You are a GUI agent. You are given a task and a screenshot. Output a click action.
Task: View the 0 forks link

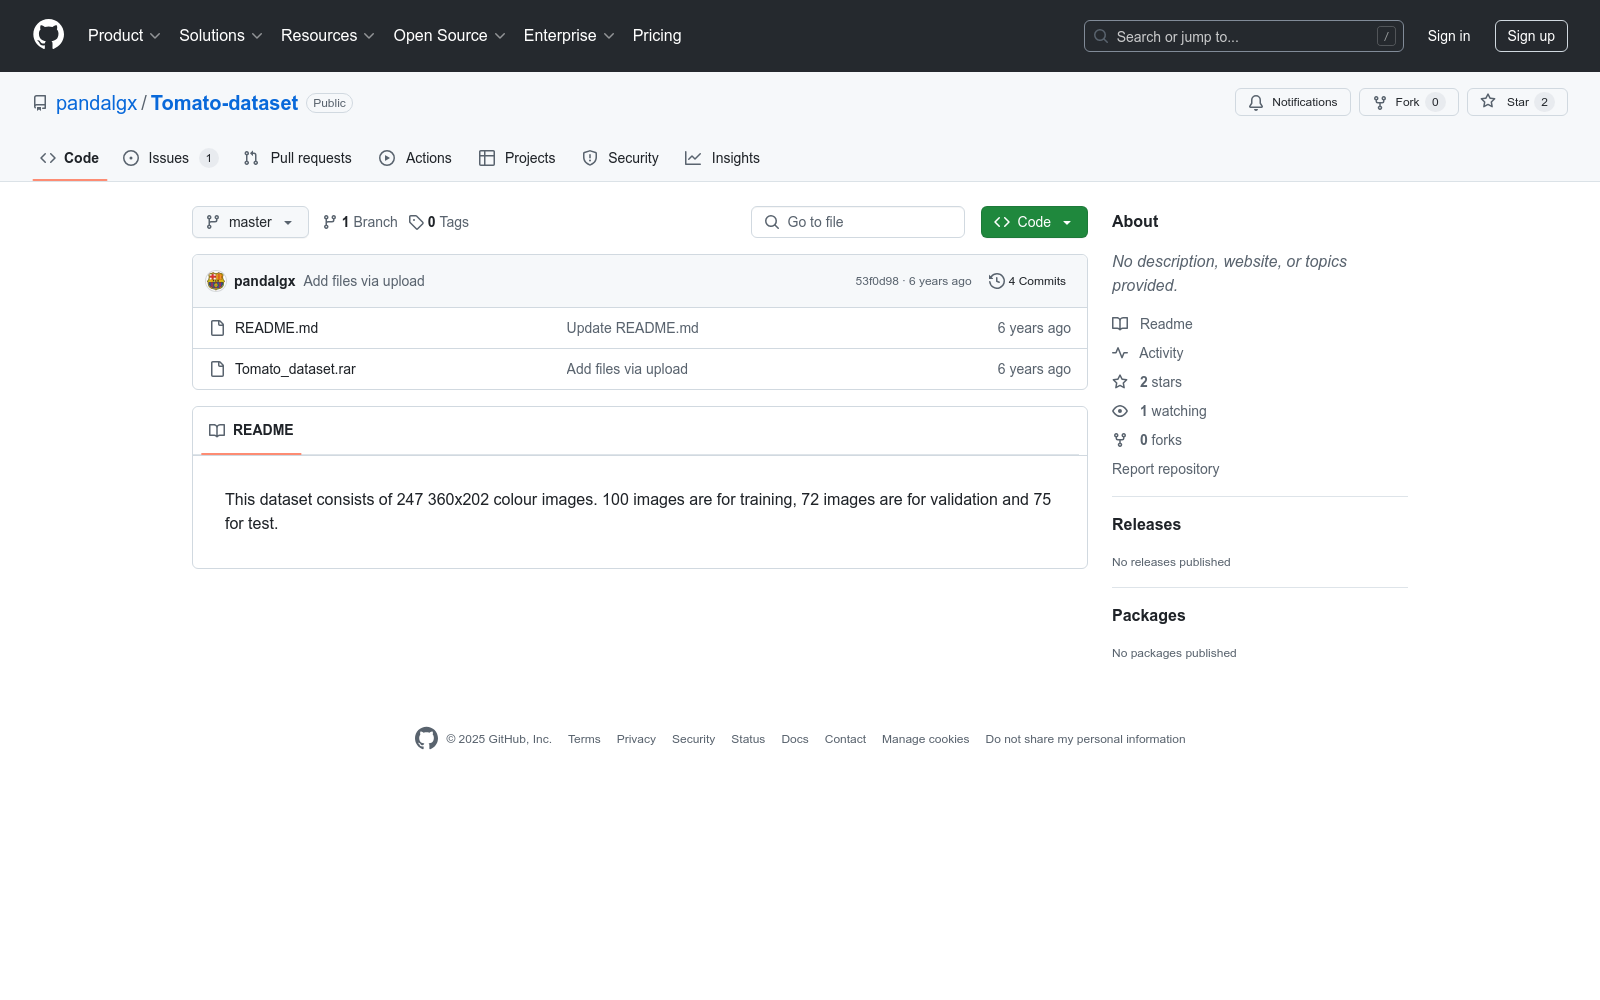(x=1147, y=440)
